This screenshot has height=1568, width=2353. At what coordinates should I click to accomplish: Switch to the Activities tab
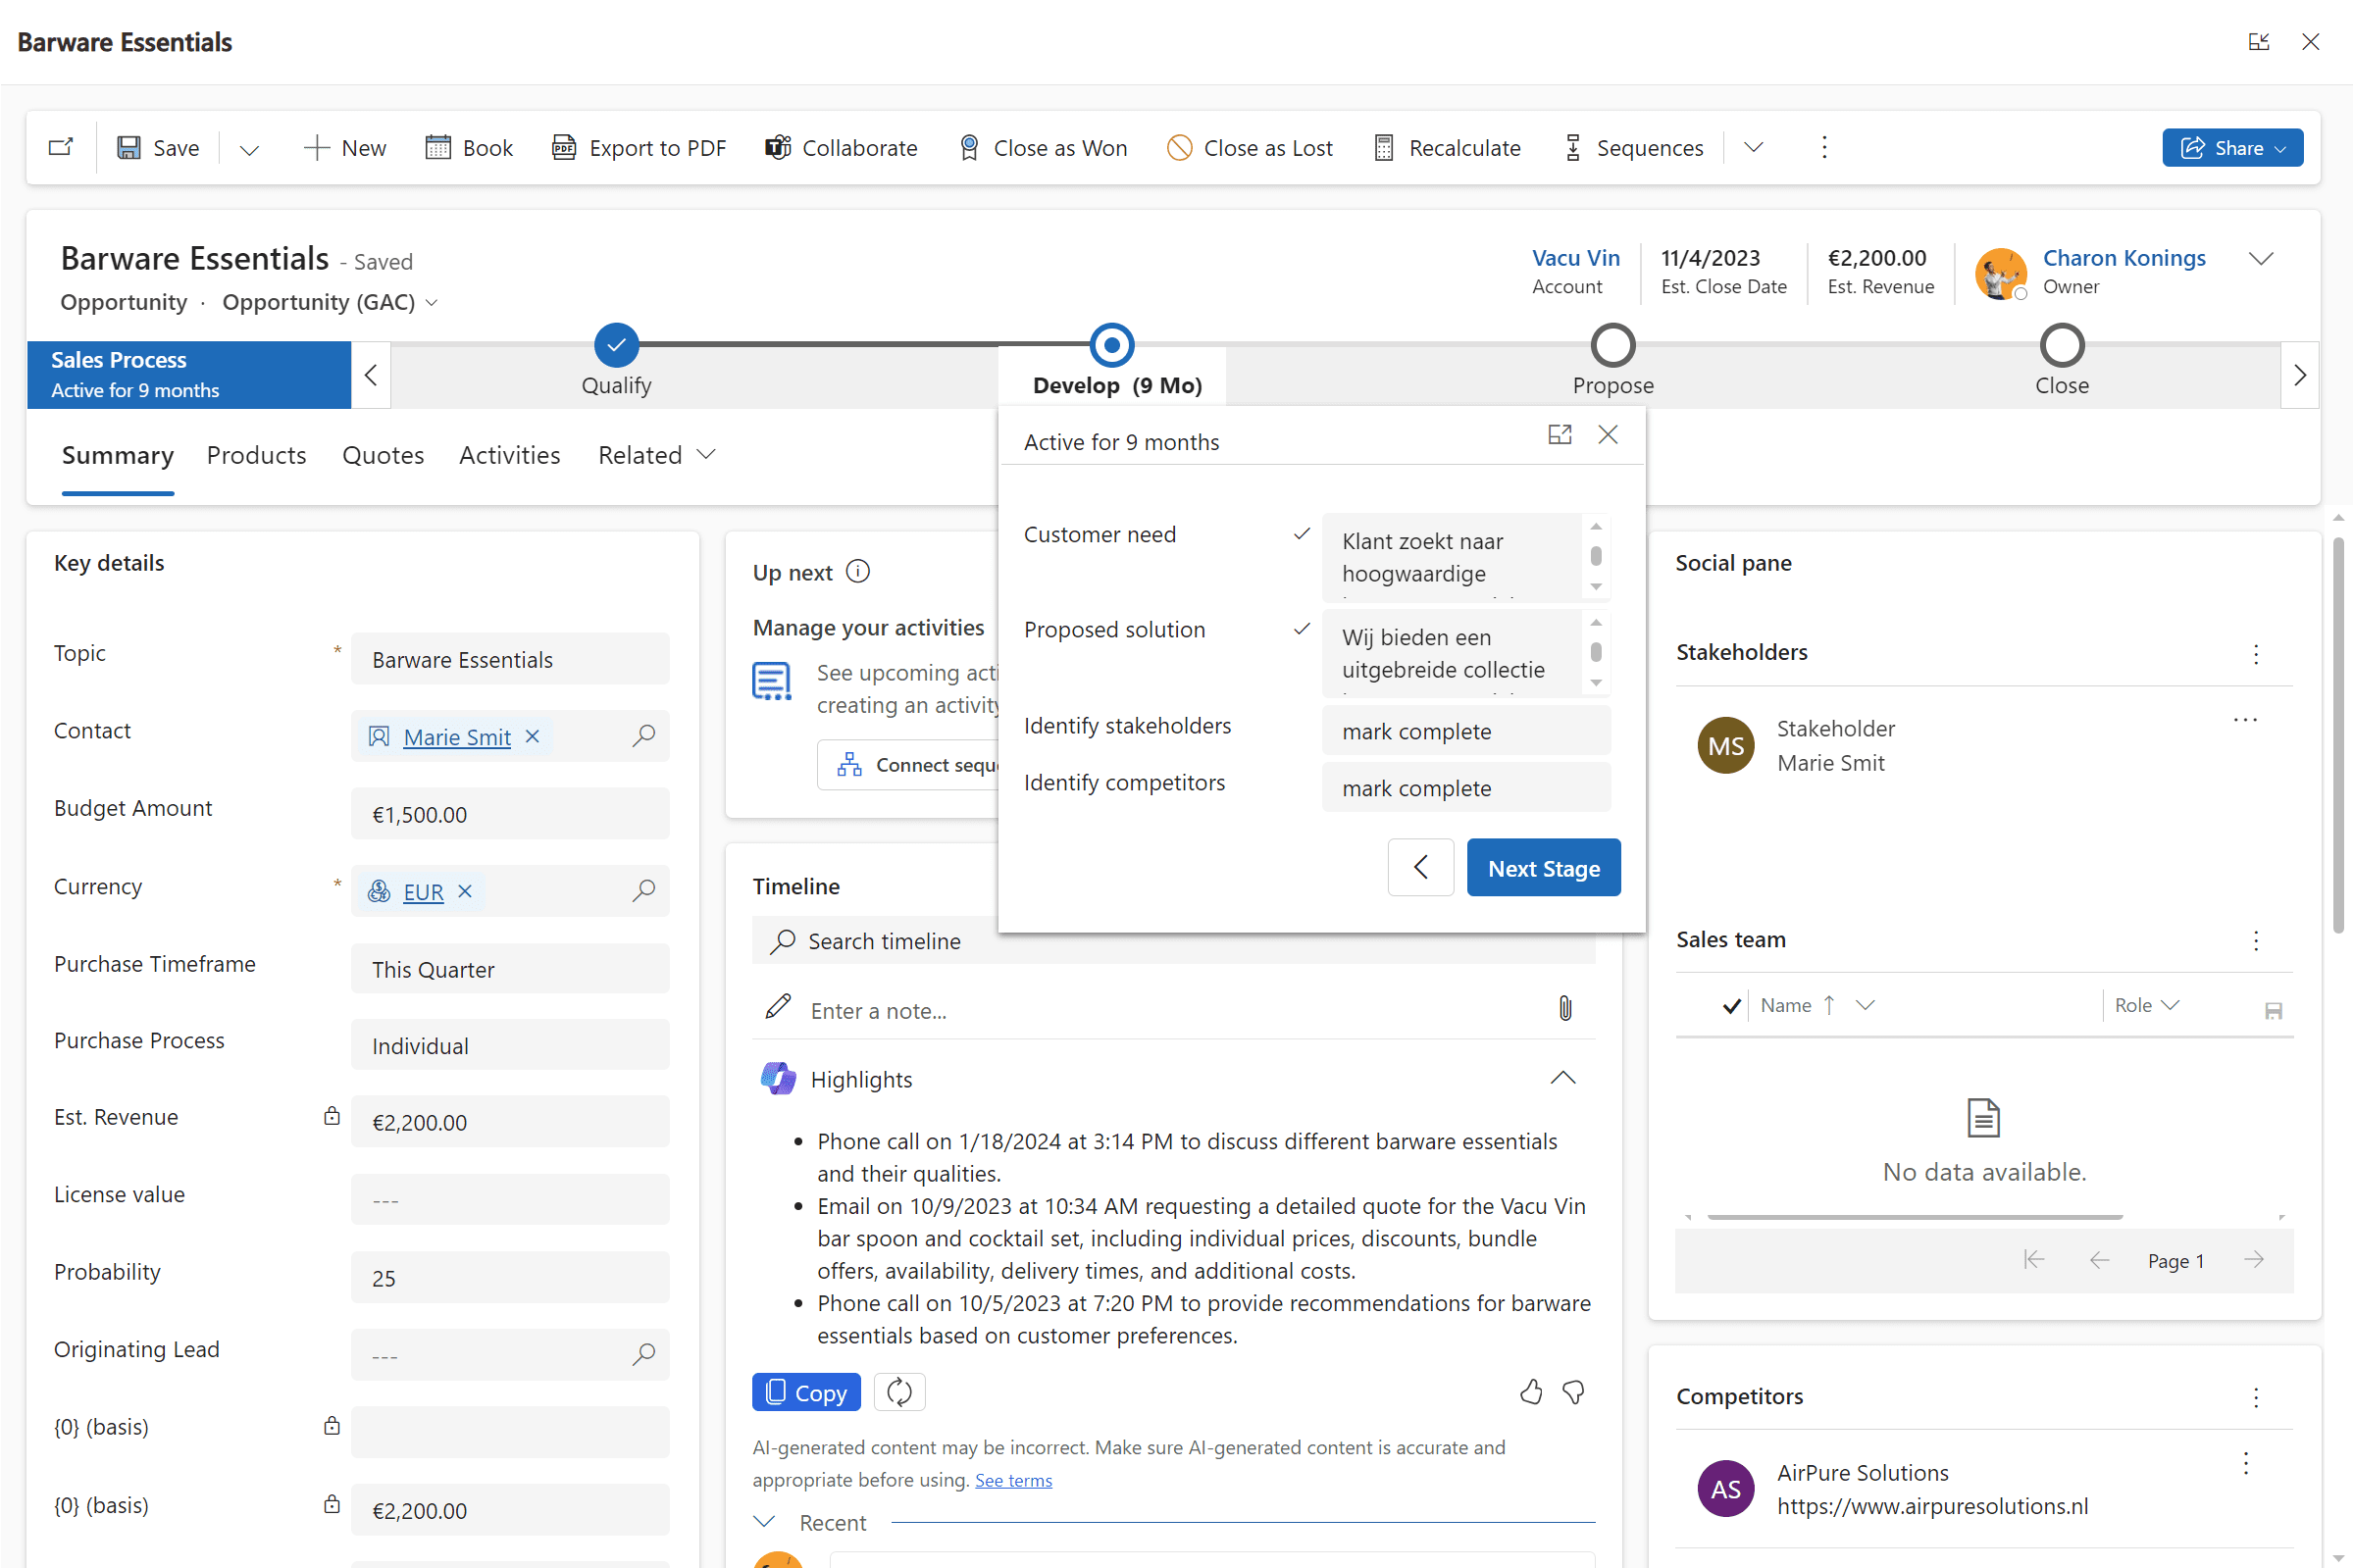pyautogui.click(x=509, y=455)
